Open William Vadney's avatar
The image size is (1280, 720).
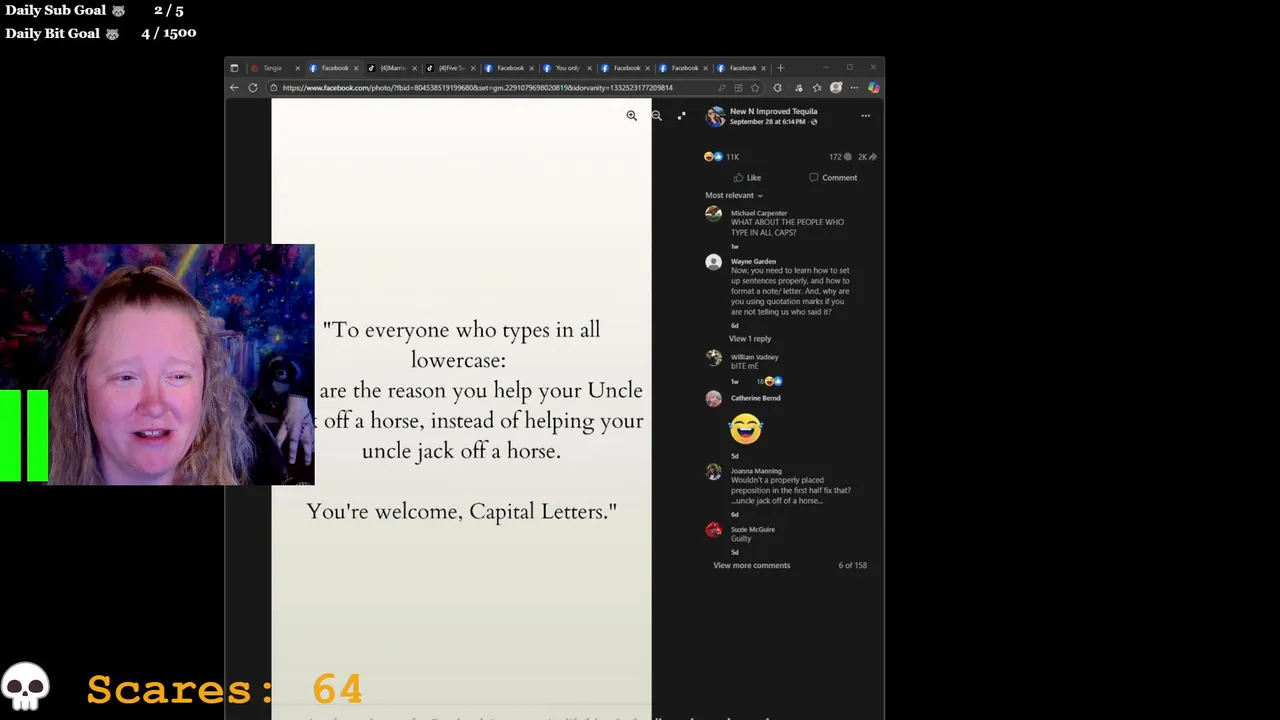[x=713, y=358]
